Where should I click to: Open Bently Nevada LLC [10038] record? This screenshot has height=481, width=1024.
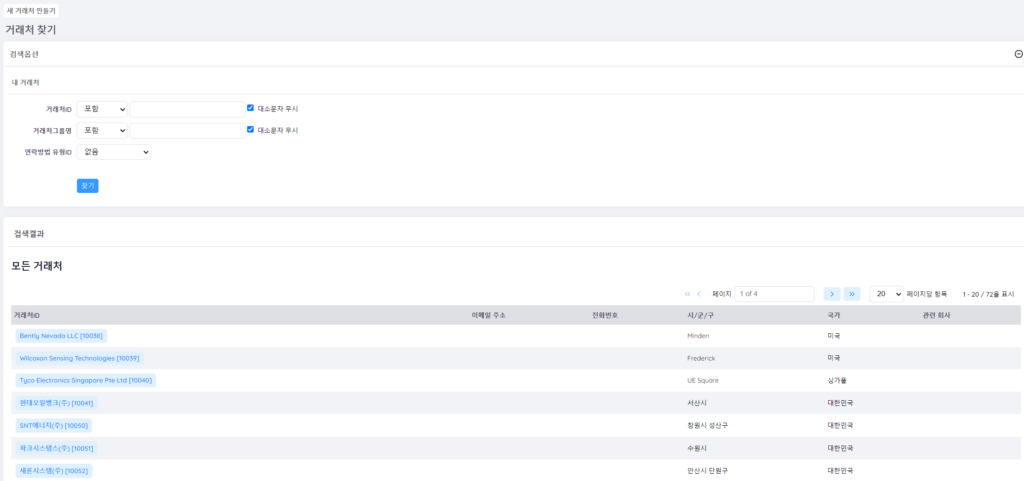click(61, 336)
